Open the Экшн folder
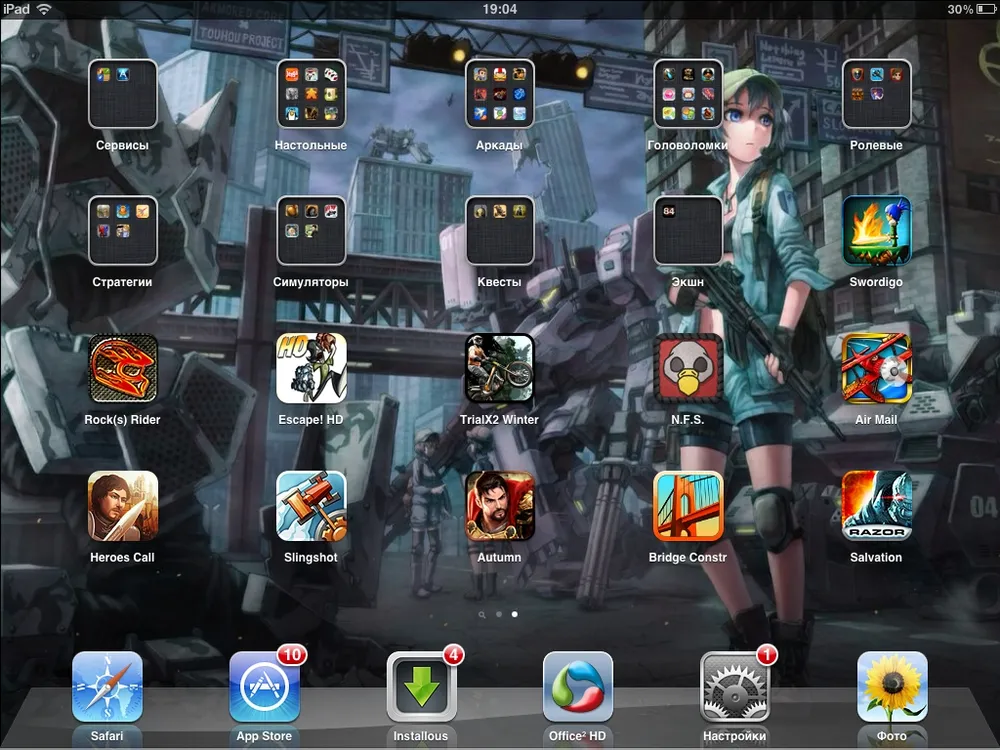The width and height of the screenshot is (1000, 750). [688, 230]
